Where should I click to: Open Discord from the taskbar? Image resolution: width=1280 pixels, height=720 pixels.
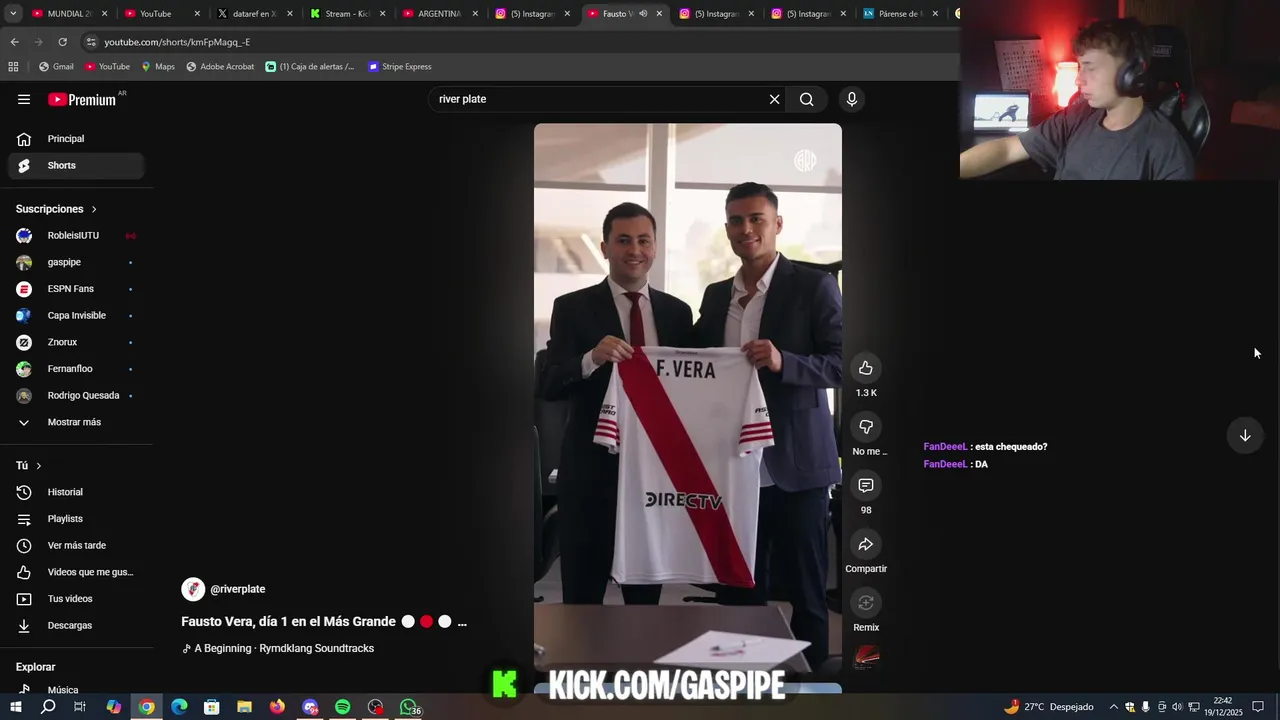[310, 707]
